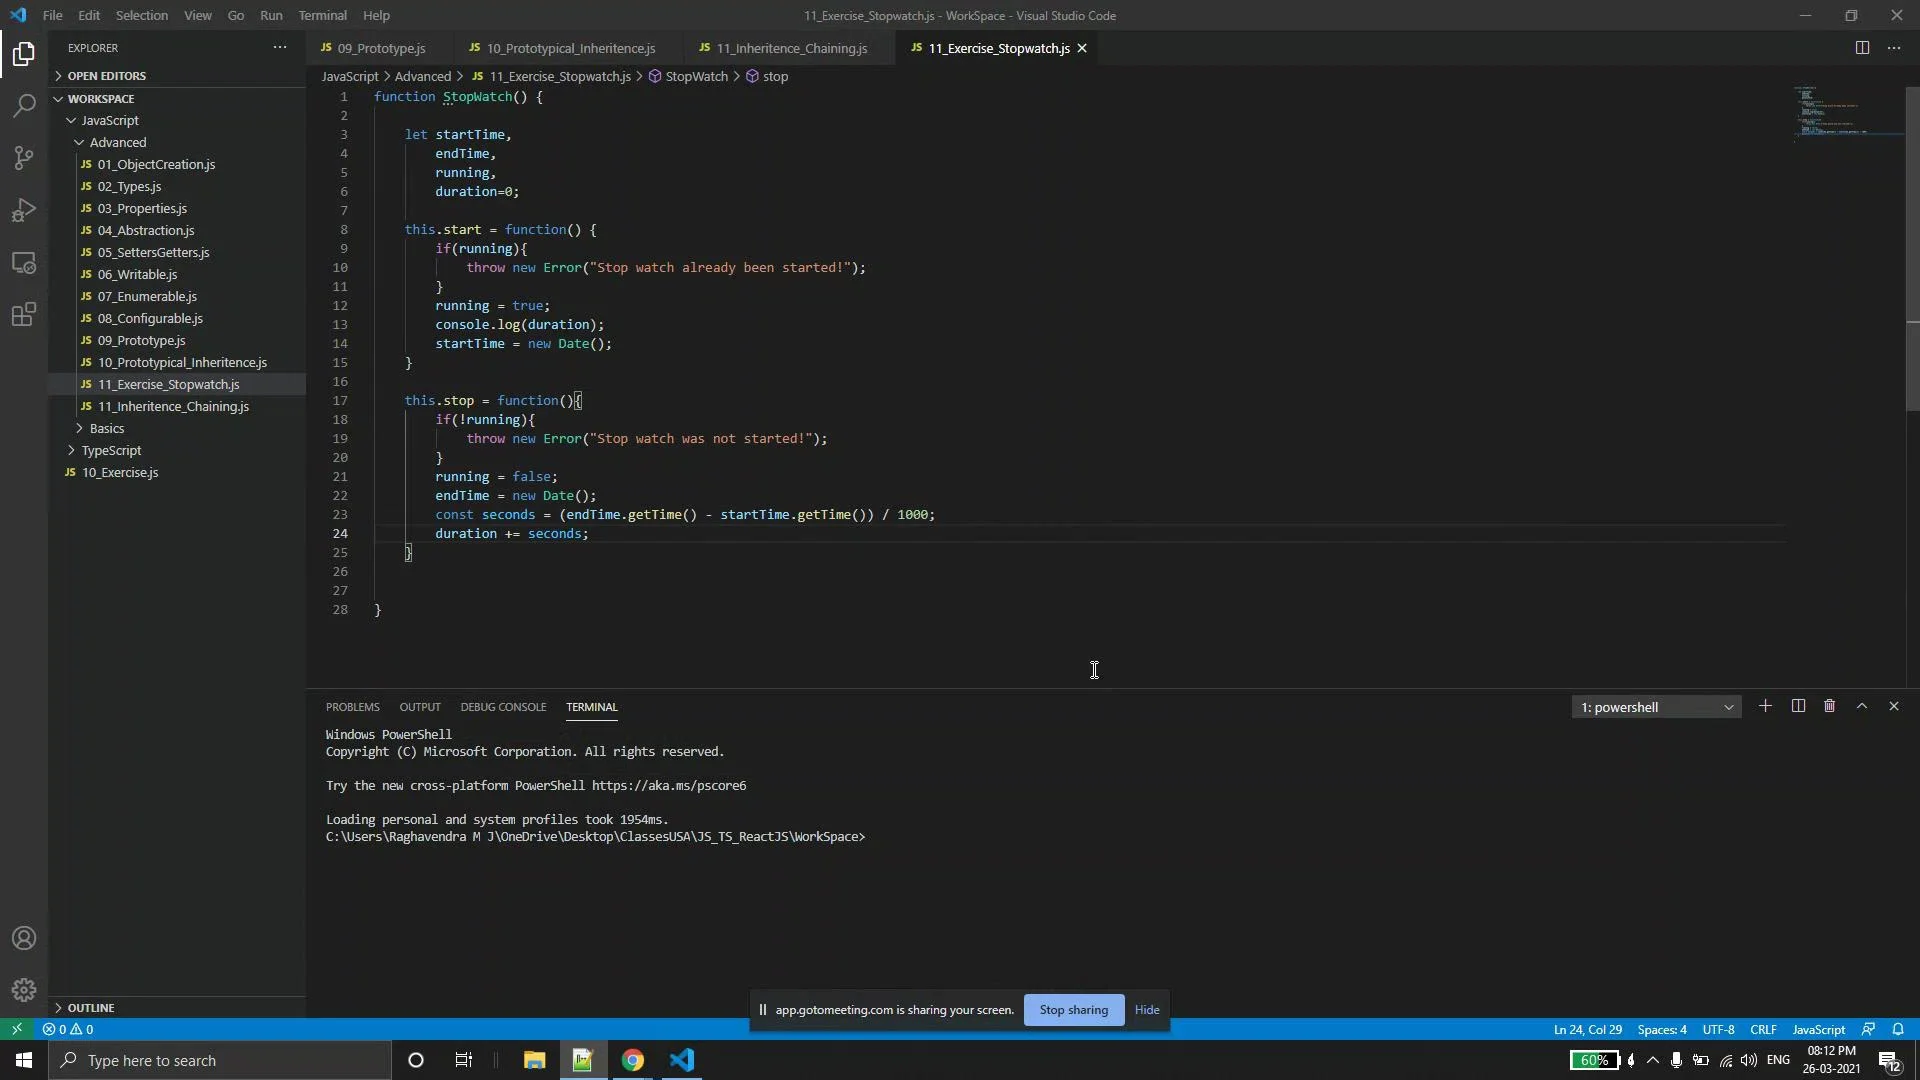Create a new terminal with plus icon
The width and height of the screenshot is (1920, 1080).
(x=1765, y=706)
